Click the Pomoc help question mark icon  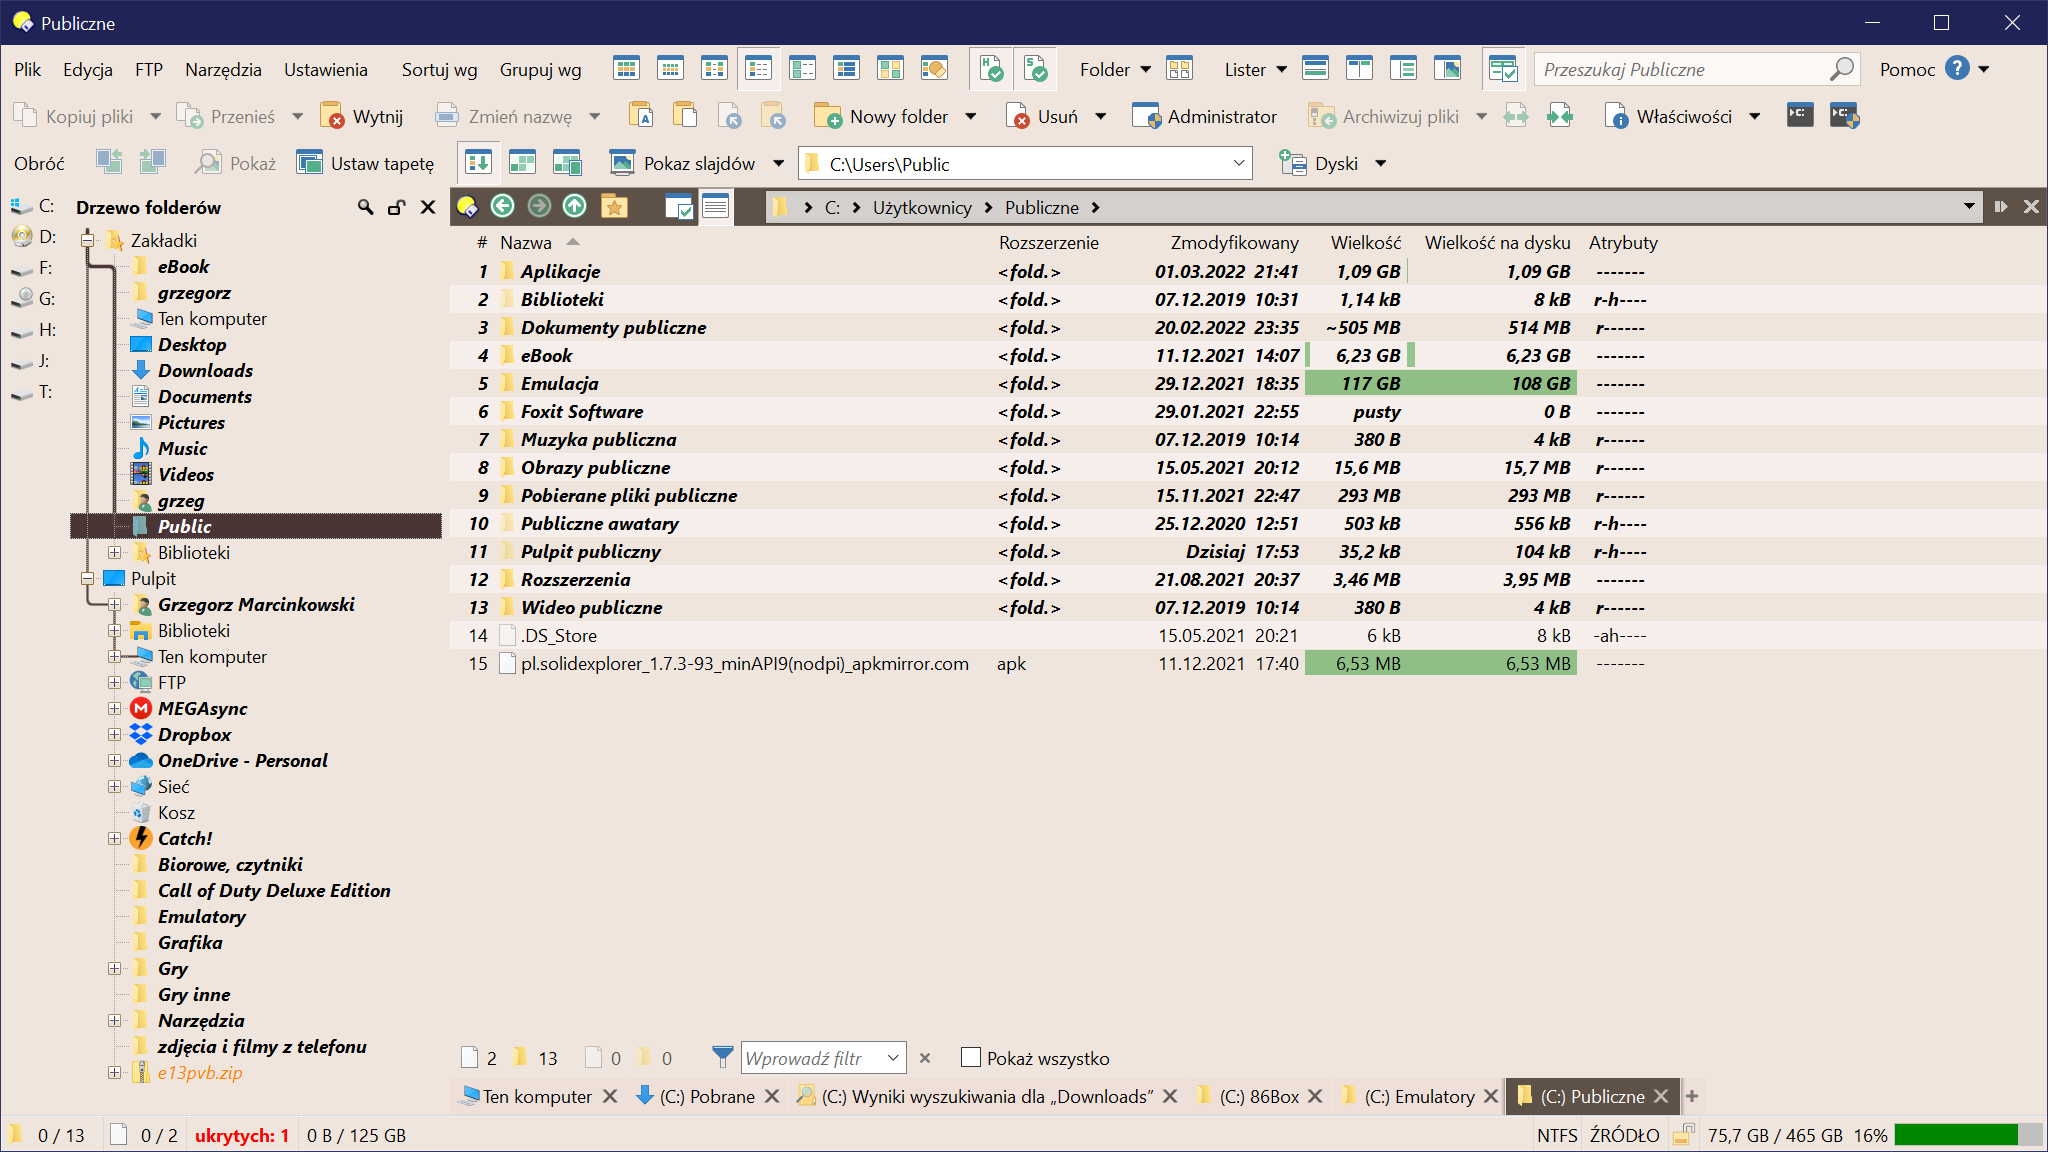1958,68
